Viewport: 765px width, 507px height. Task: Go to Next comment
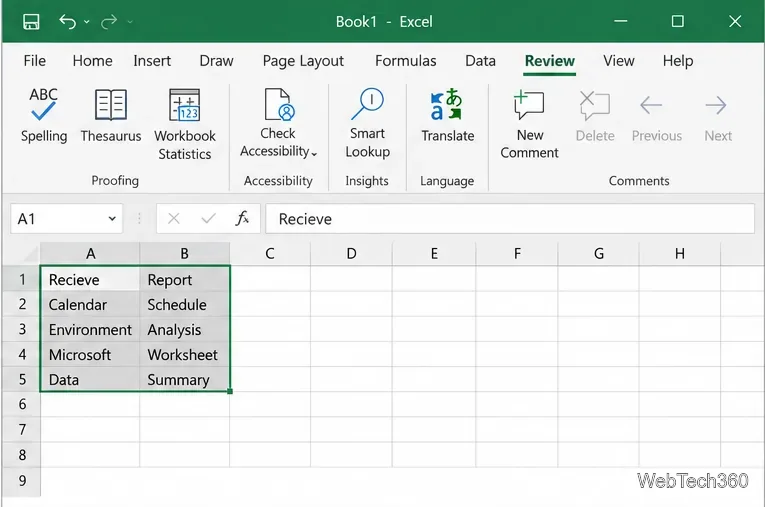(718, 119)
